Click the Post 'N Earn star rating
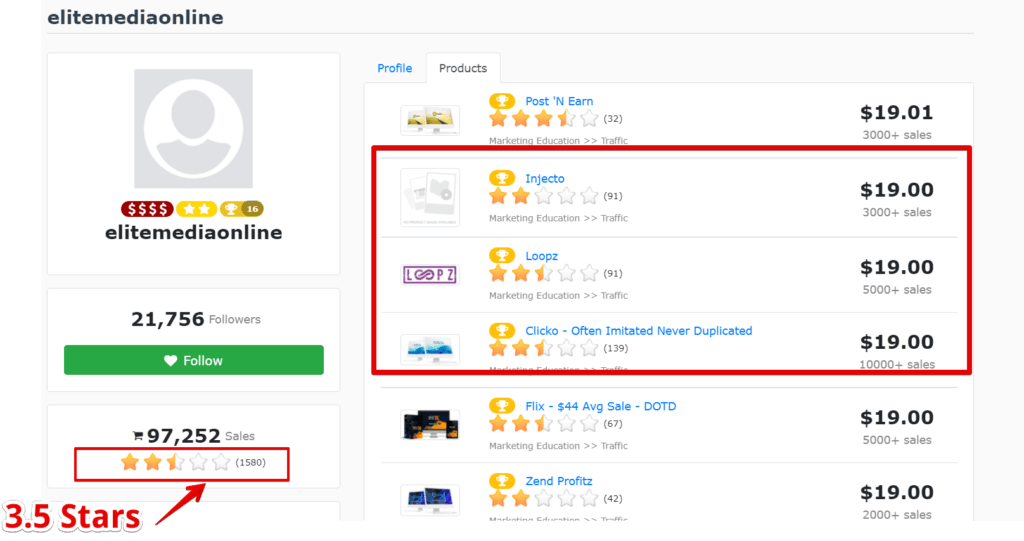1024x541 pixels. 543,118
